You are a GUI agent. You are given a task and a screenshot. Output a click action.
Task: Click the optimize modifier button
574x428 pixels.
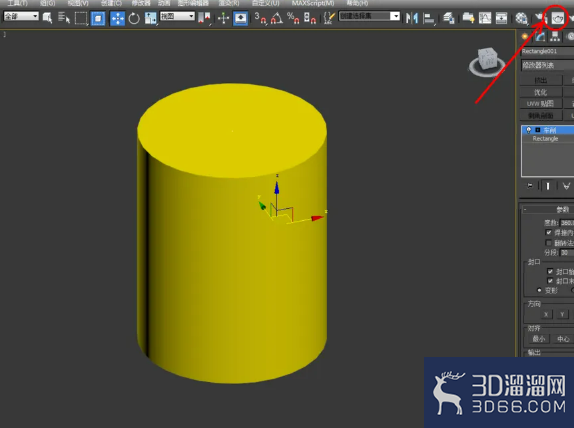tap(541, 92)
